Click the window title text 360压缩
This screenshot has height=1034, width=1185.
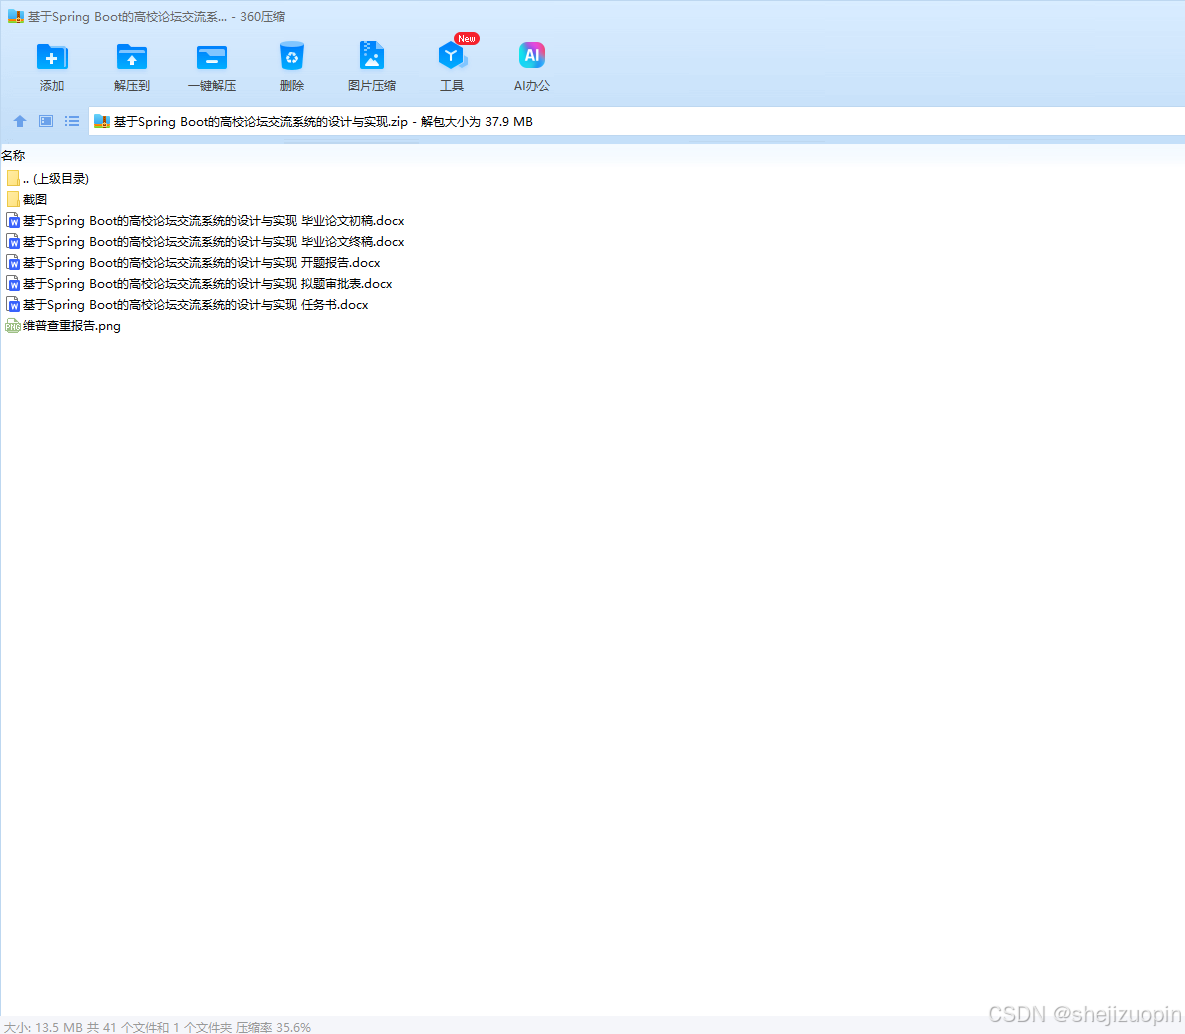click(262, 17)
